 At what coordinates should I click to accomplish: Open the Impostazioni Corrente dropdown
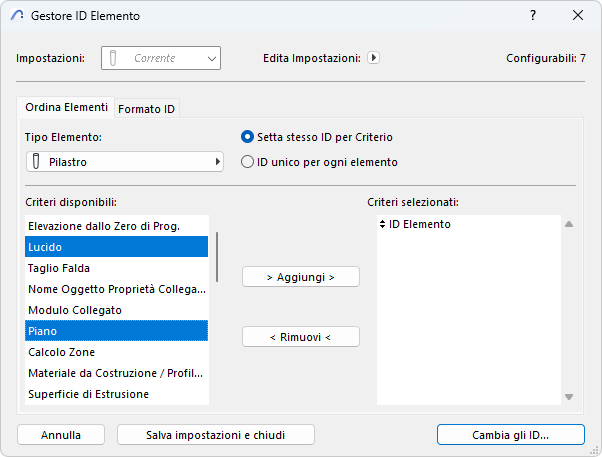coord(160,58)
